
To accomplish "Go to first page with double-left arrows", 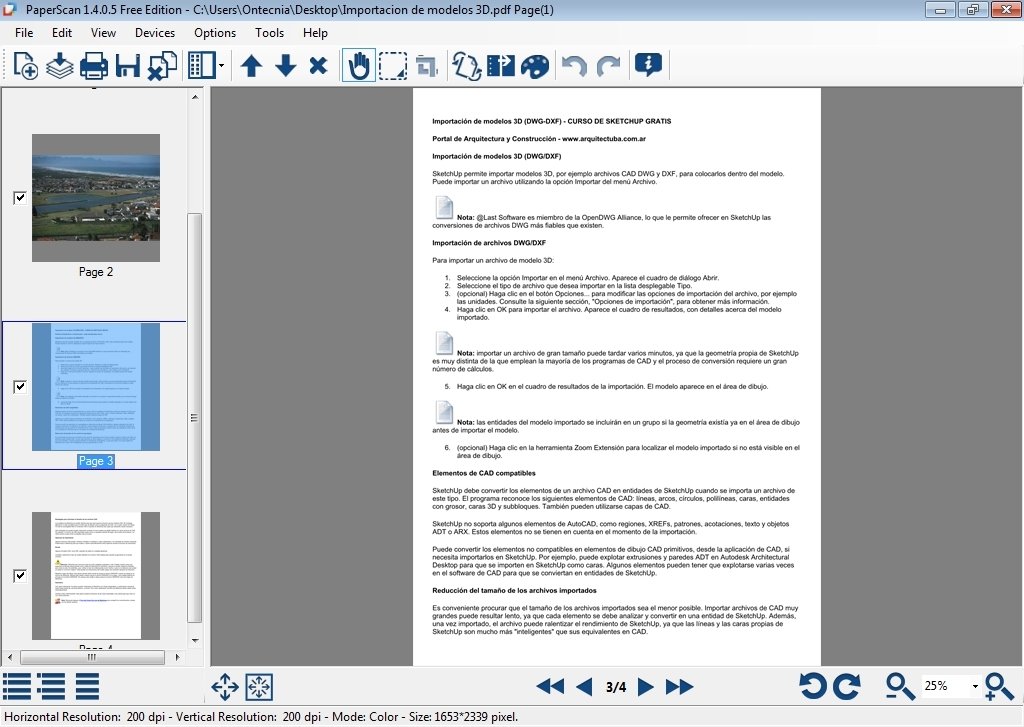I will pyautogui.click(x=550, y=687).
